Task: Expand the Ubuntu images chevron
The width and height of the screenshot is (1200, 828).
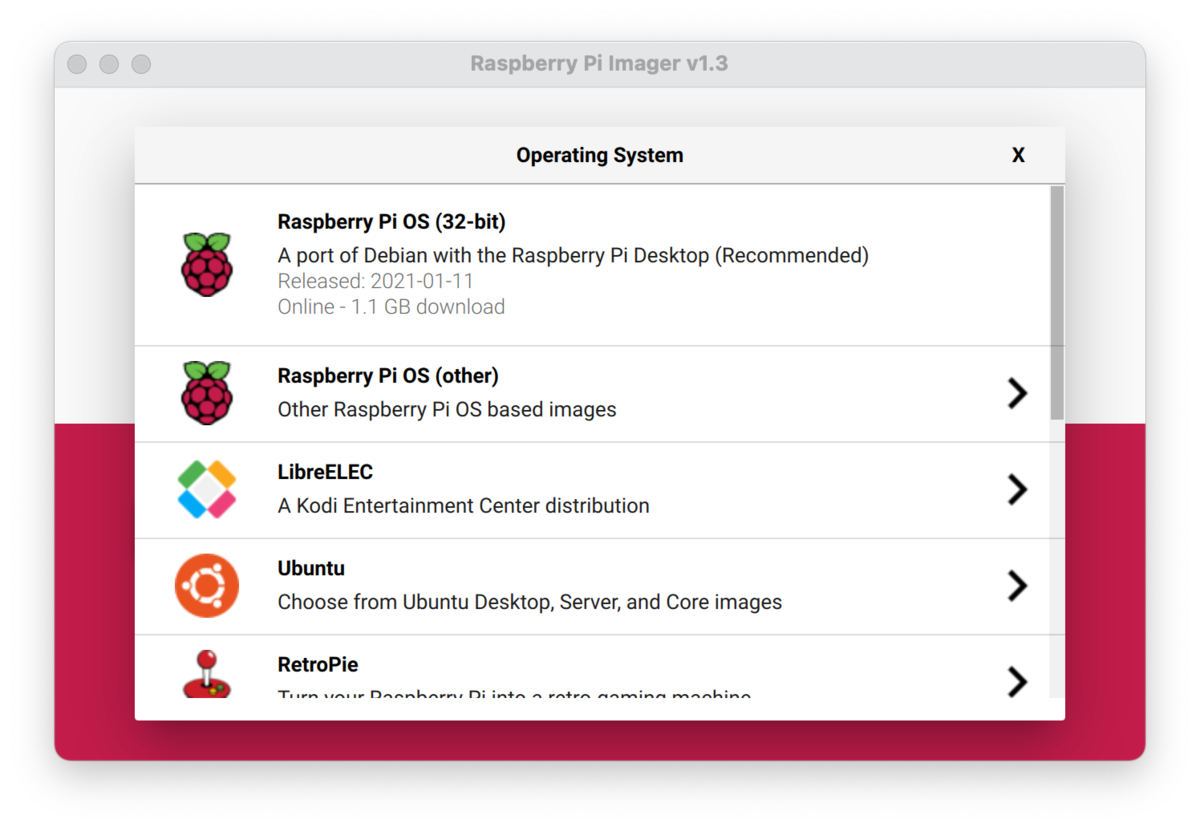Action: pos(1017,585)
